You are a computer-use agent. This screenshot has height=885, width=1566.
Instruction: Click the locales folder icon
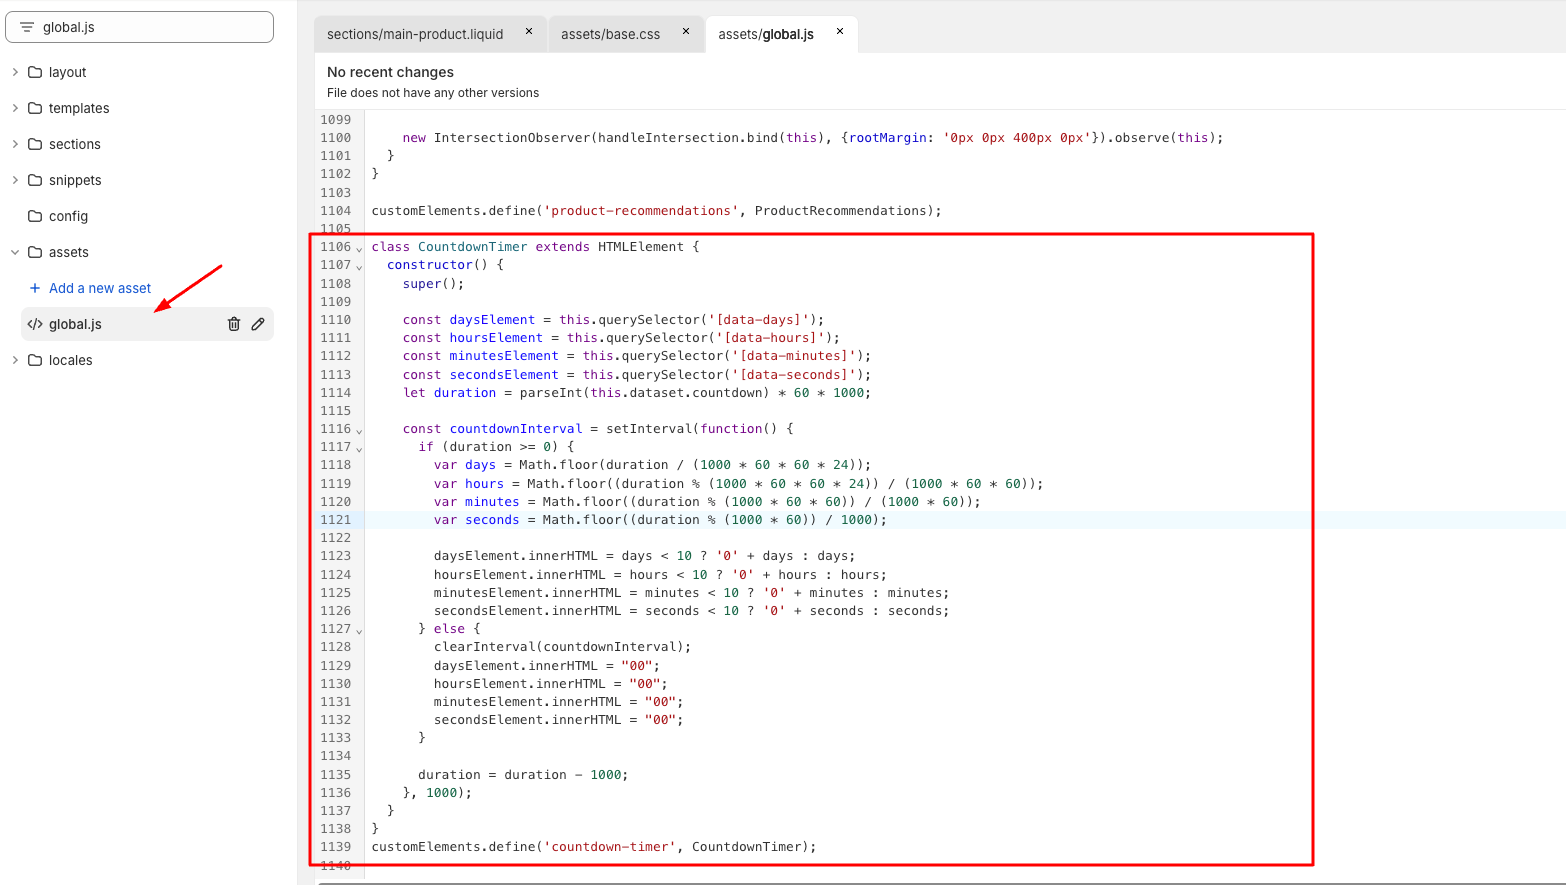click(35, 360)
